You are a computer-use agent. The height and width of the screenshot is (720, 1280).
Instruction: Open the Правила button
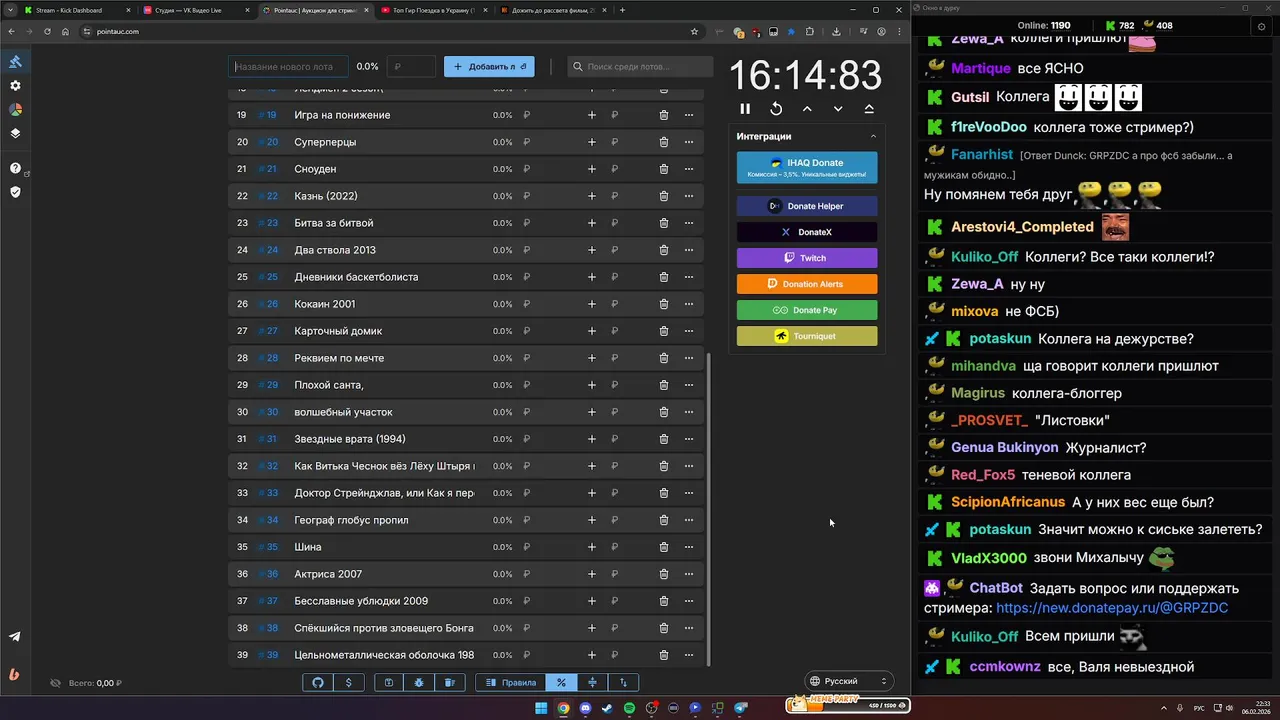pos(510,682)
